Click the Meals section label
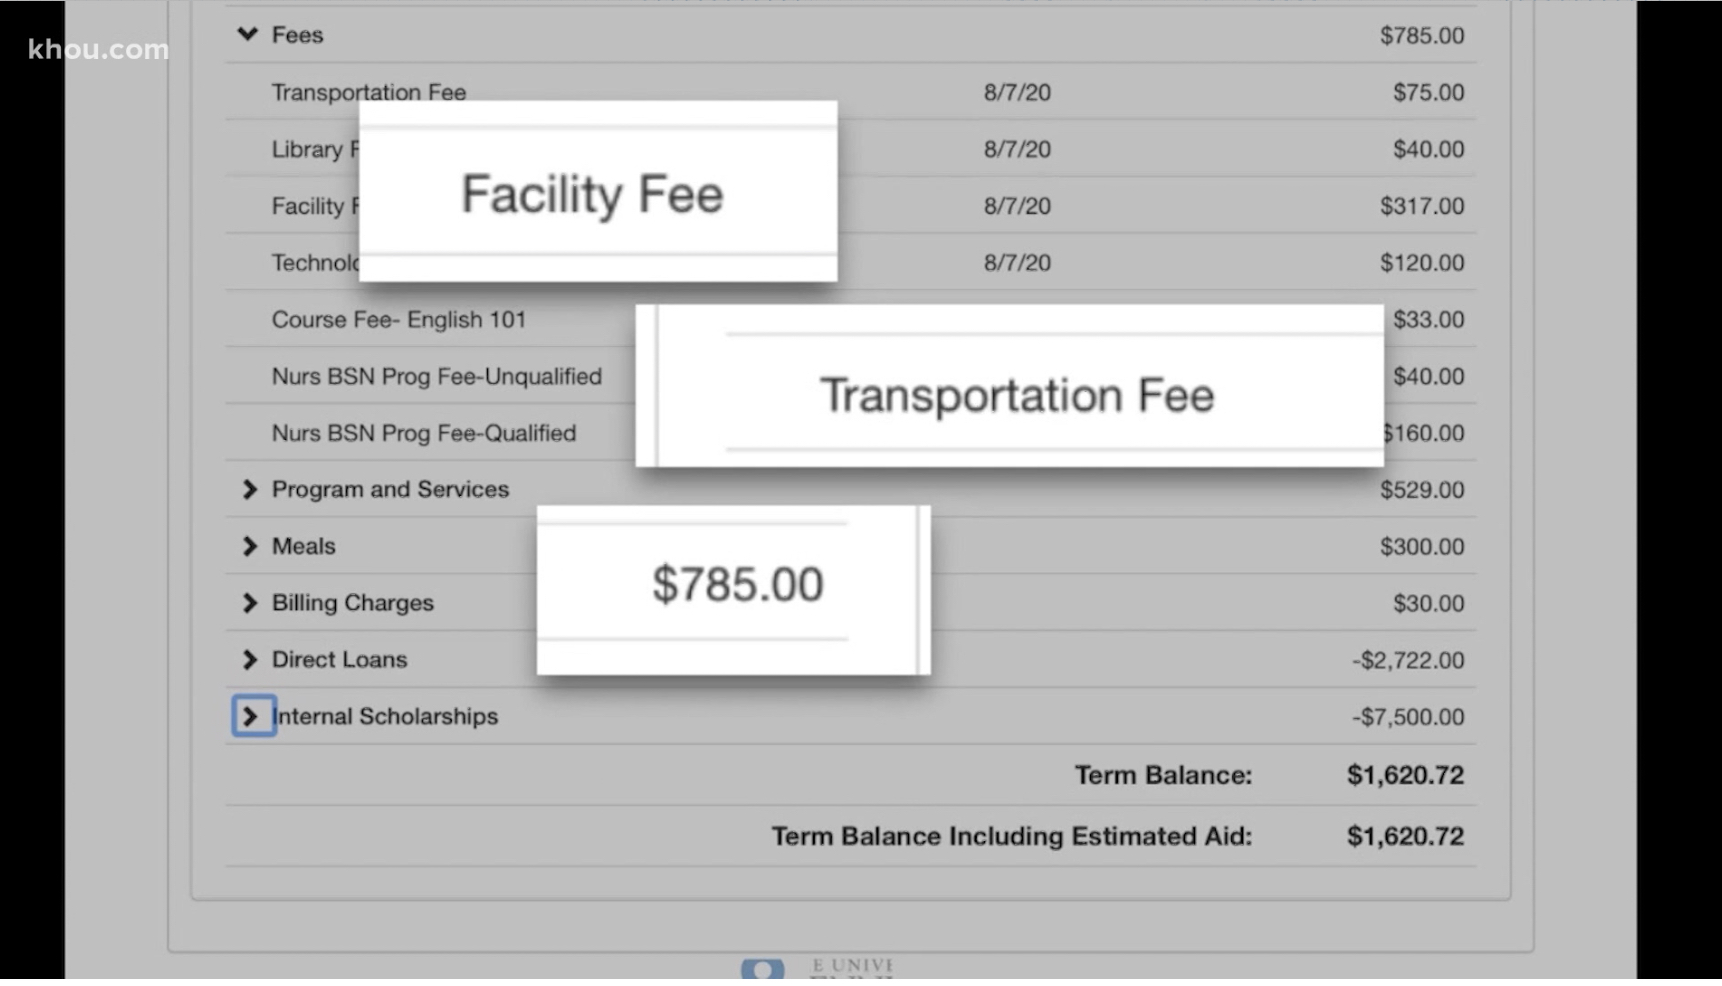The width and height of the screenshot is (1722, 986). [303, 546]
